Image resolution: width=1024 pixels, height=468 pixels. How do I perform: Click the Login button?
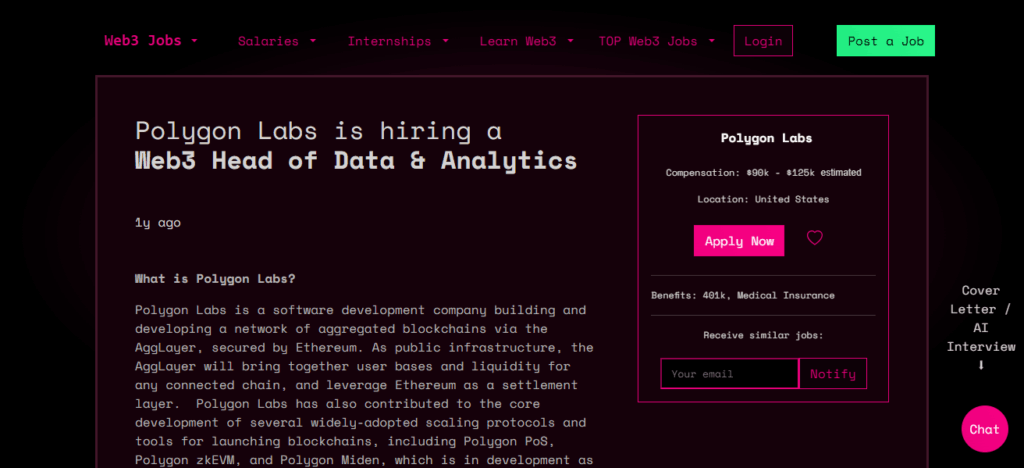pyautogui.click(x=763, y=41)
